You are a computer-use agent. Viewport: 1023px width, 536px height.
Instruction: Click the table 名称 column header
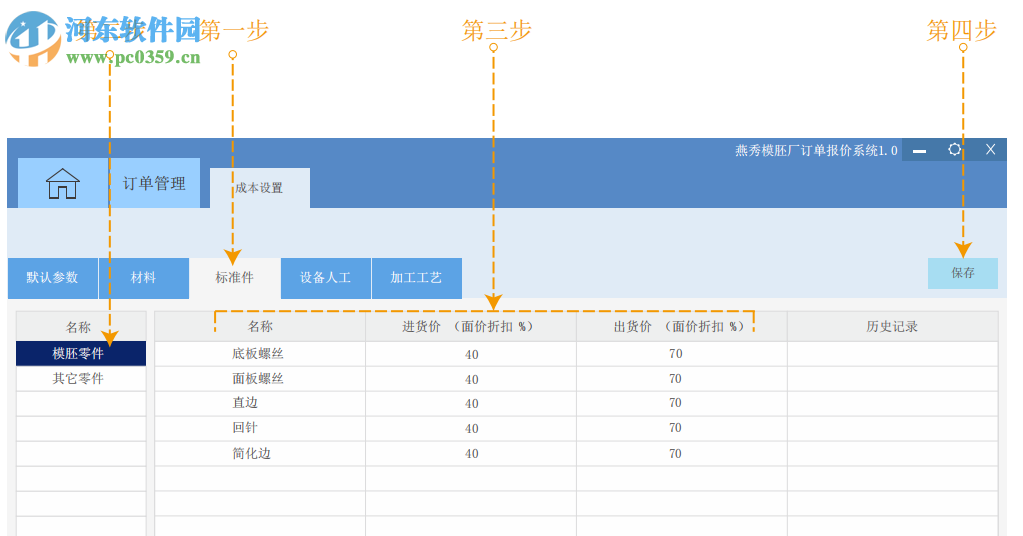[260, 327]
